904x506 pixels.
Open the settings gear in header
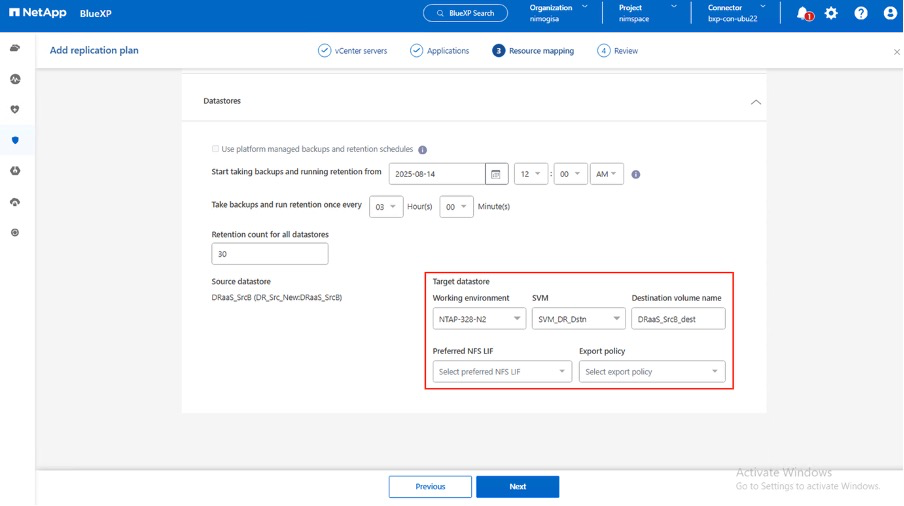[x=831, y=13]
